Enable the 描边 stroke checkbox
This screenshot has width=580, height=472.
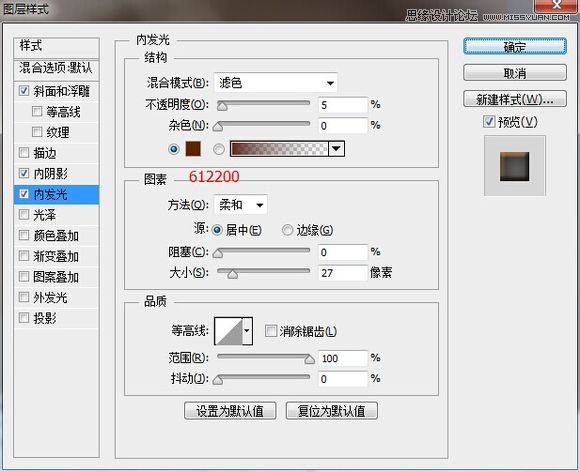click(x=24, y=152)
